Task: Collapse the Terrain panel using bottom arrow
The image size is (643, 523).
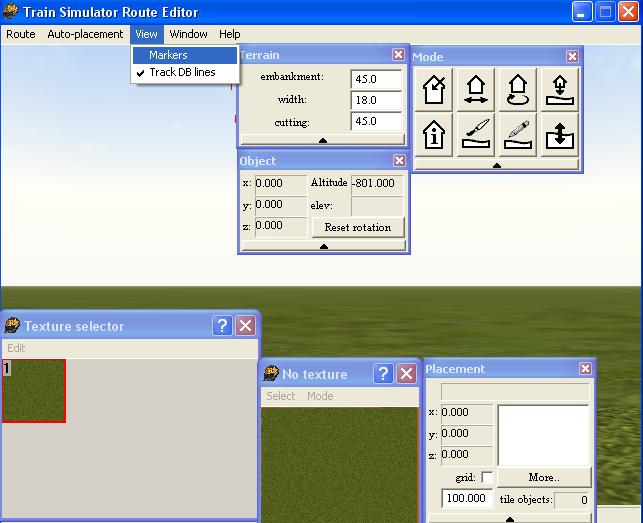Action: click(322, 140)
